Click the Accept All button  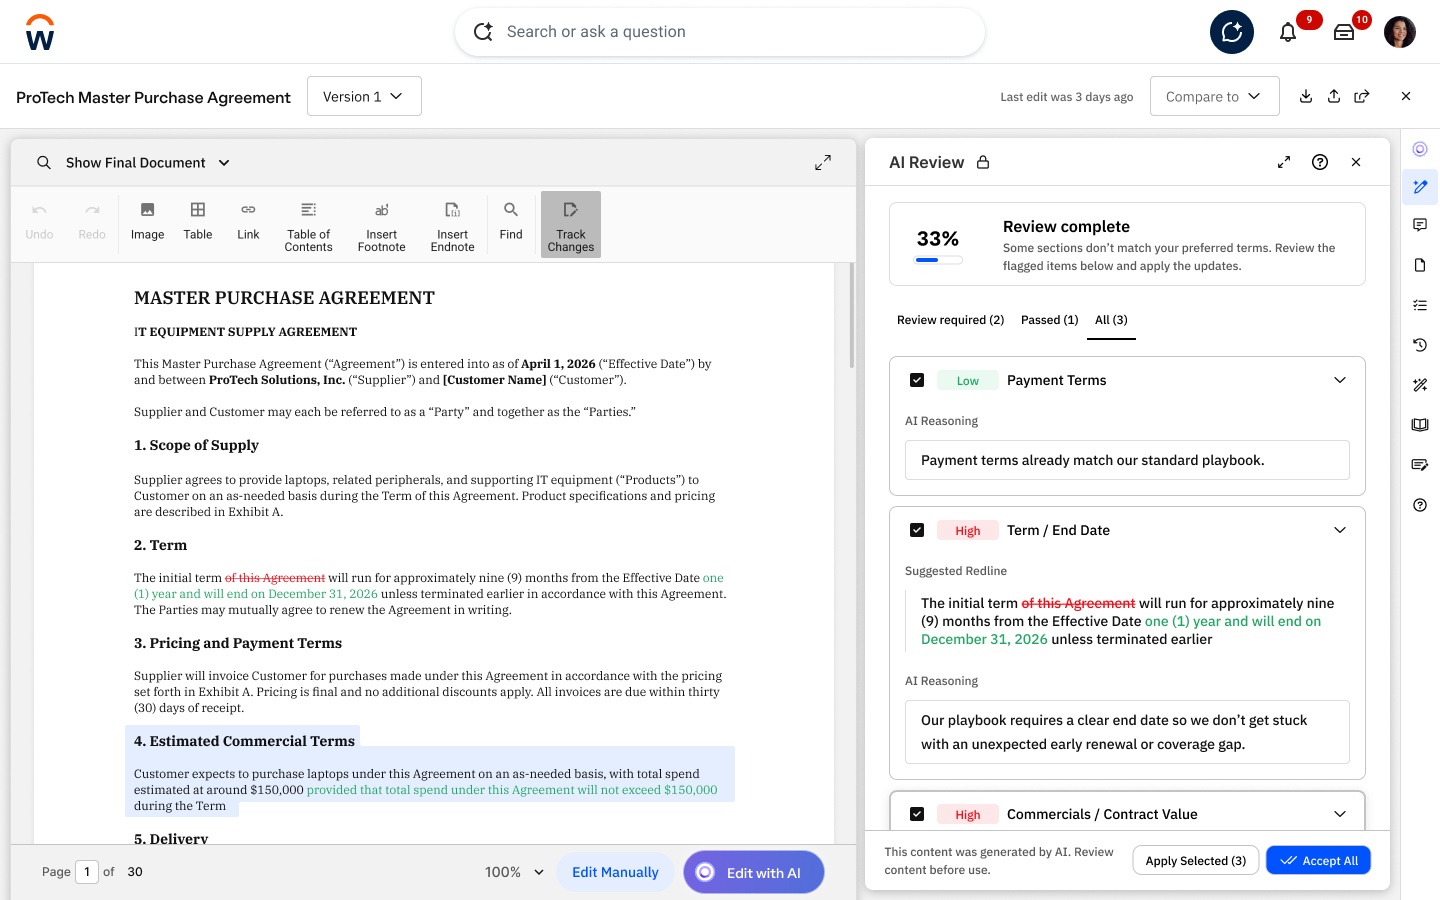pos(1318,860)
